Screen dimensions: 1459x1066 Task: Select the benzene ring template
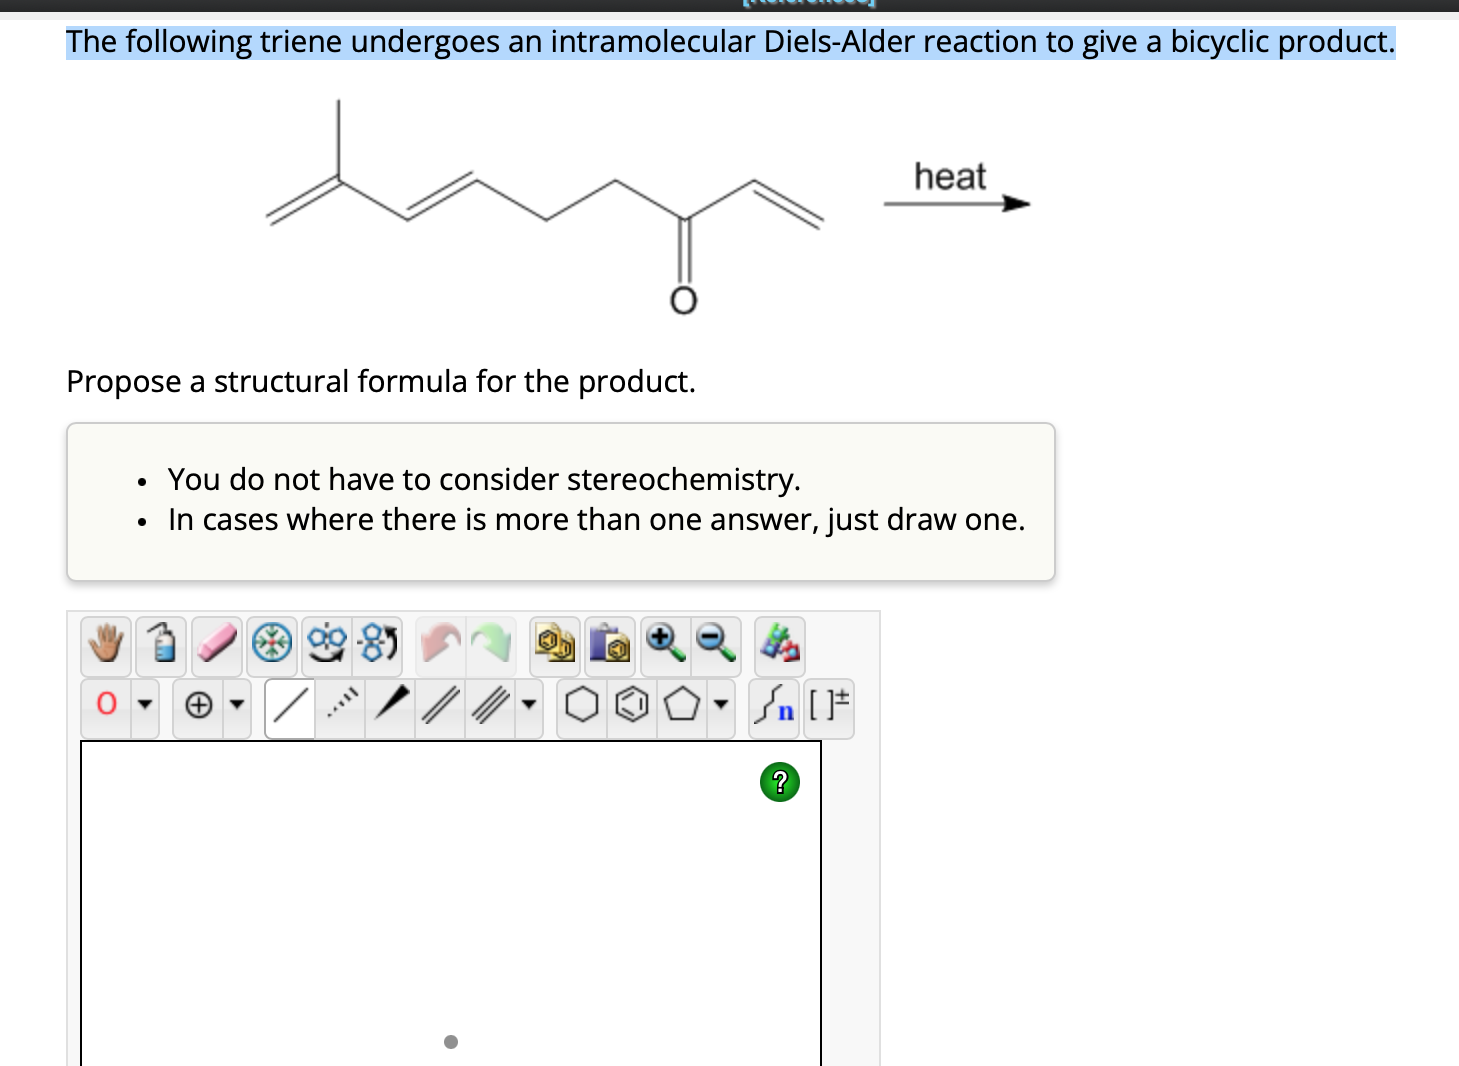[x=631, y=706]
